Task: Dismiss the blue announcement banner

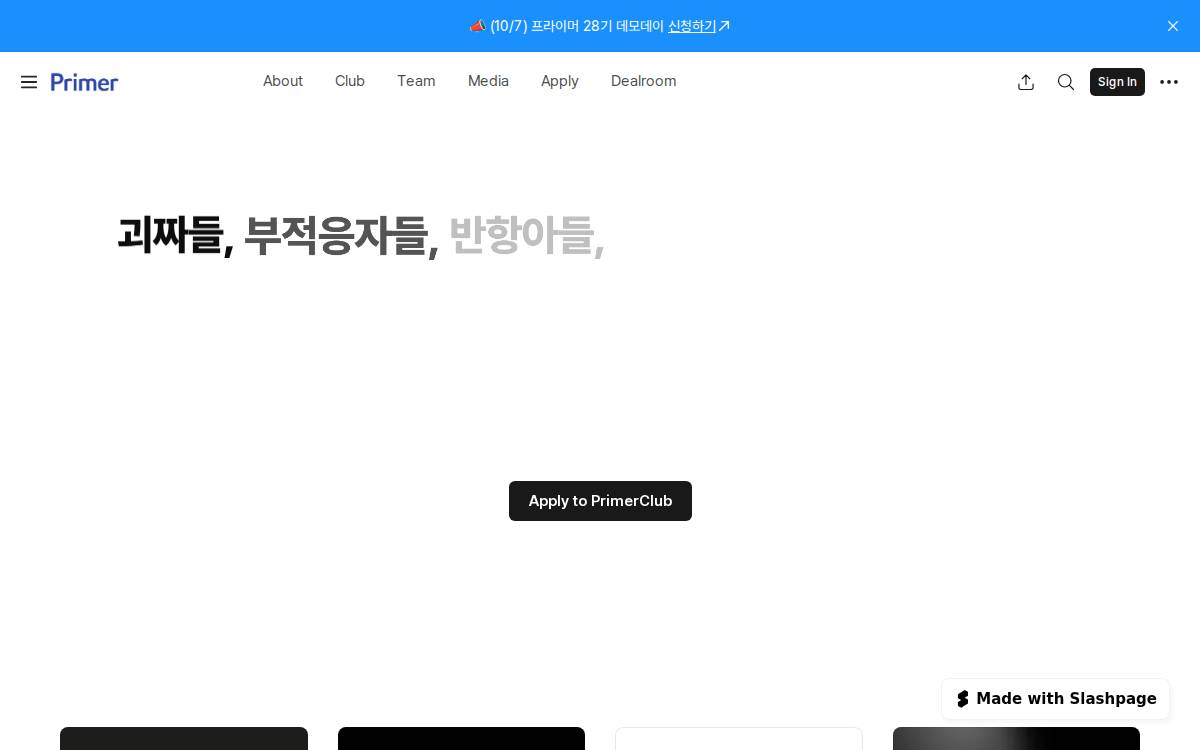Action: tap(1173, 26)
